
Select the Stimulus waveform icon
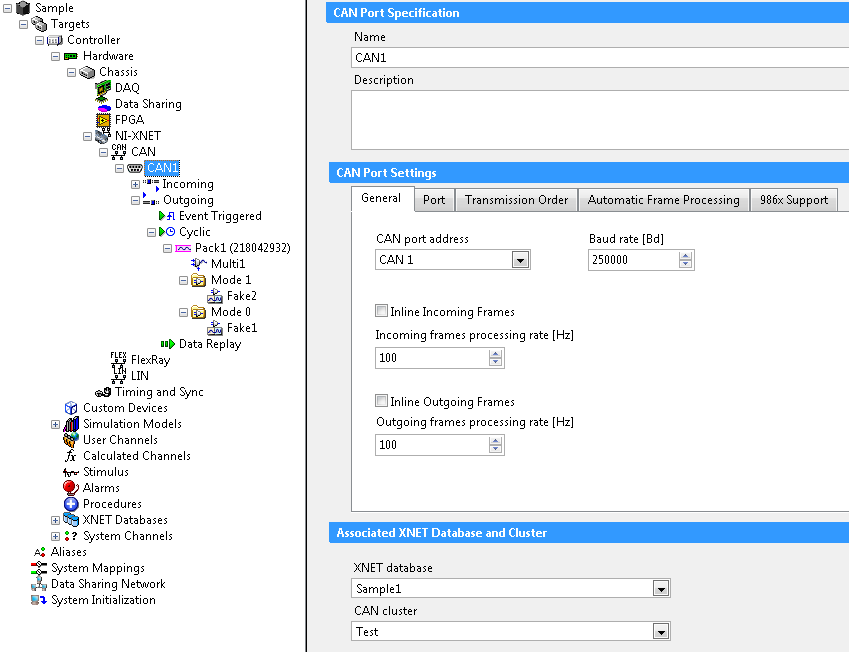[71, 472]
